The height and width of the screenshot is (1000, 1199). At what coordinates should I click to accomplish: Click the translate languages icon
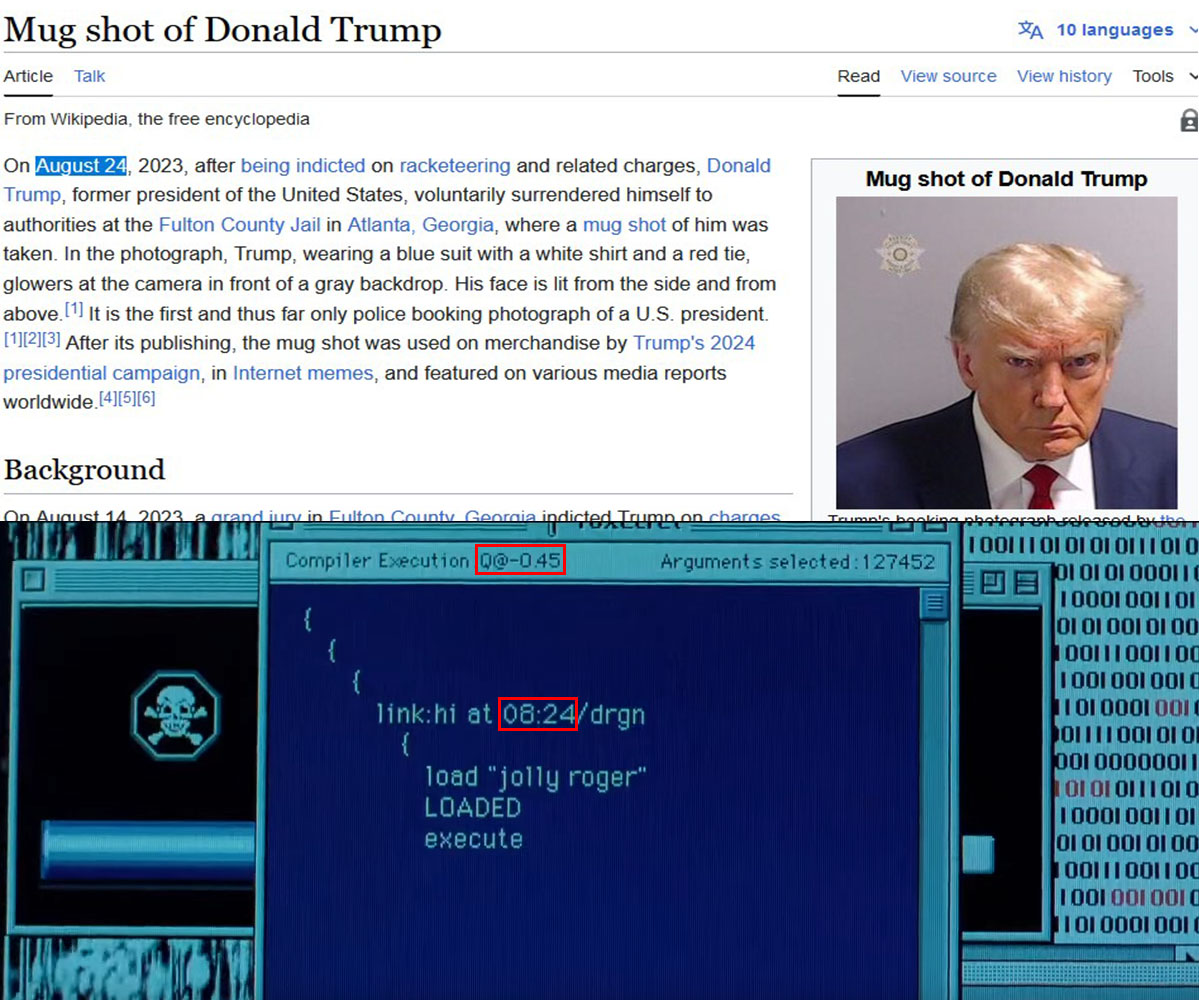(1030, 30)
